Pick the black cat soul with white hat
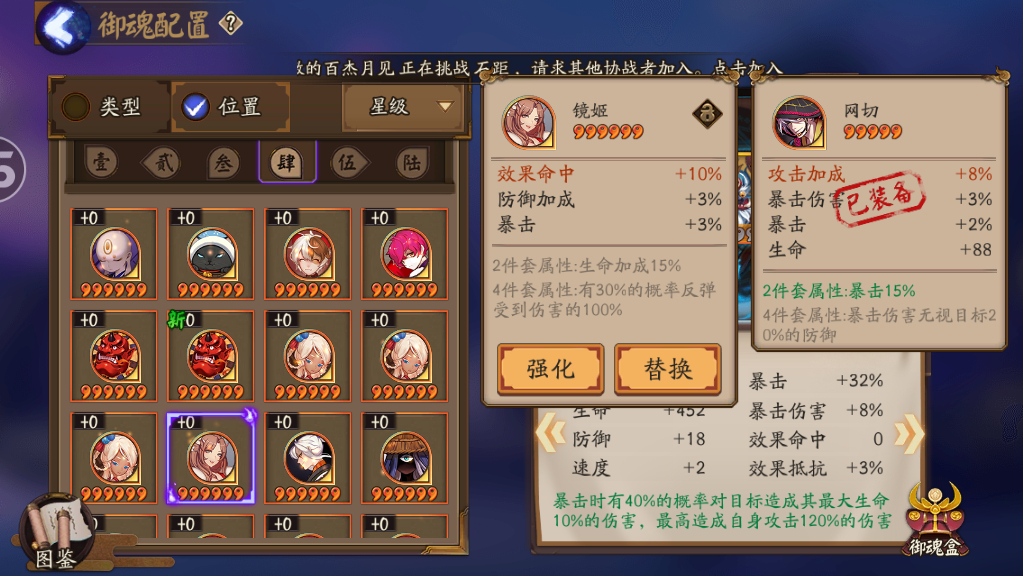 click(211, 254)
